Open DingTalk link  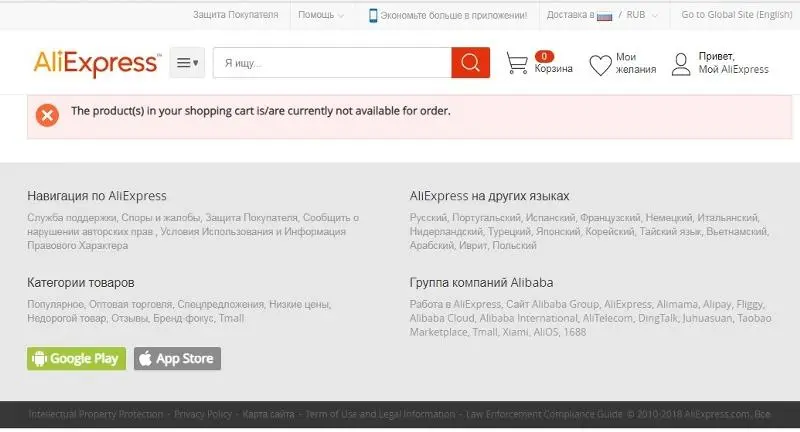tap(658, 318)
